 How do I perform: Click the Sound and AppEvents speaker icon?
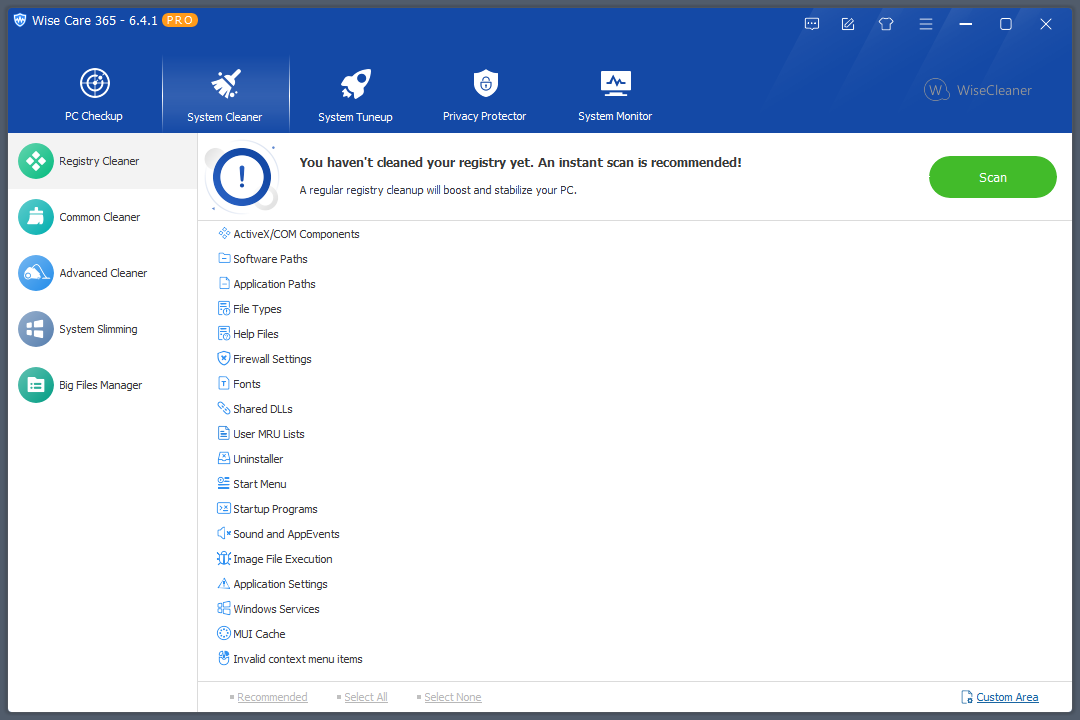click(224, 533)
